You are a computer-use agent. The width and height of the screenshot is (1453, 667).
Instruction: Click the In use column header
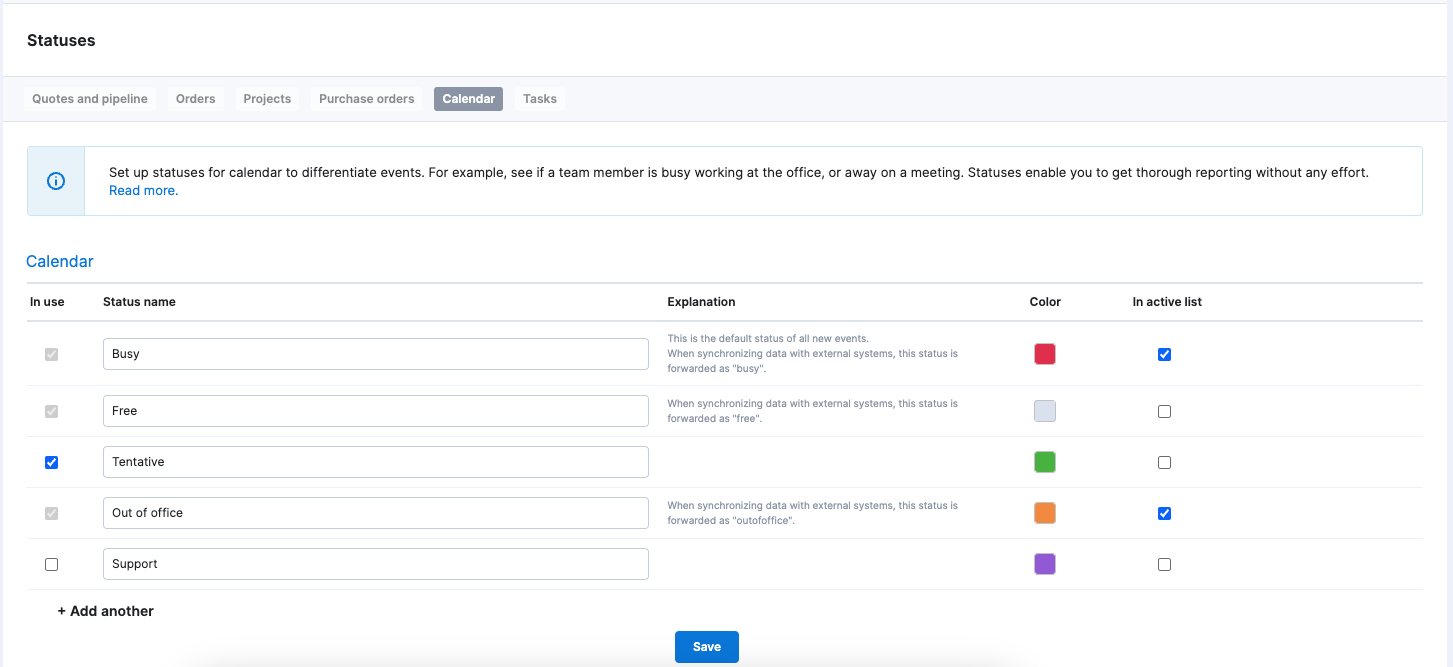tap(47, 302)
